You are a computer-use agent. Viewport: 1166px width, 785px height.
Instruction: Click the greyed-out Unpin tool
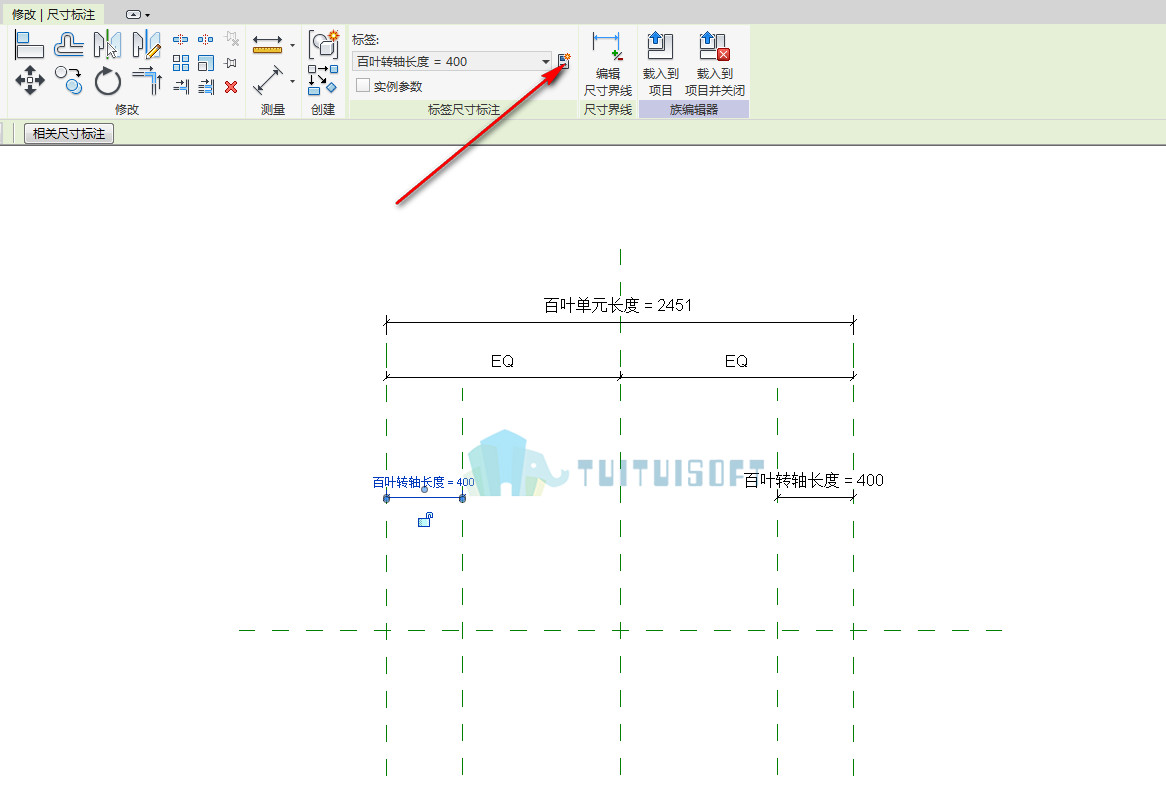[x=231, y=39]
